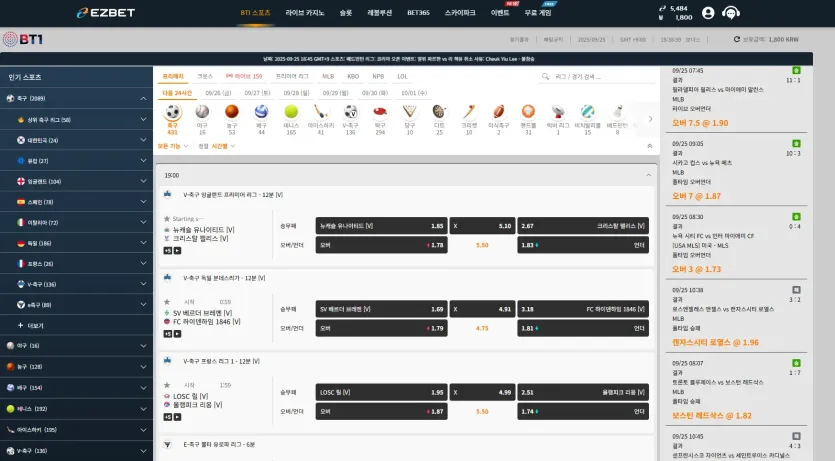Select the orange basketball sport icon
The height and width of the screenshot is (461, 835).
pyautogui.click(x=232, y=111)
